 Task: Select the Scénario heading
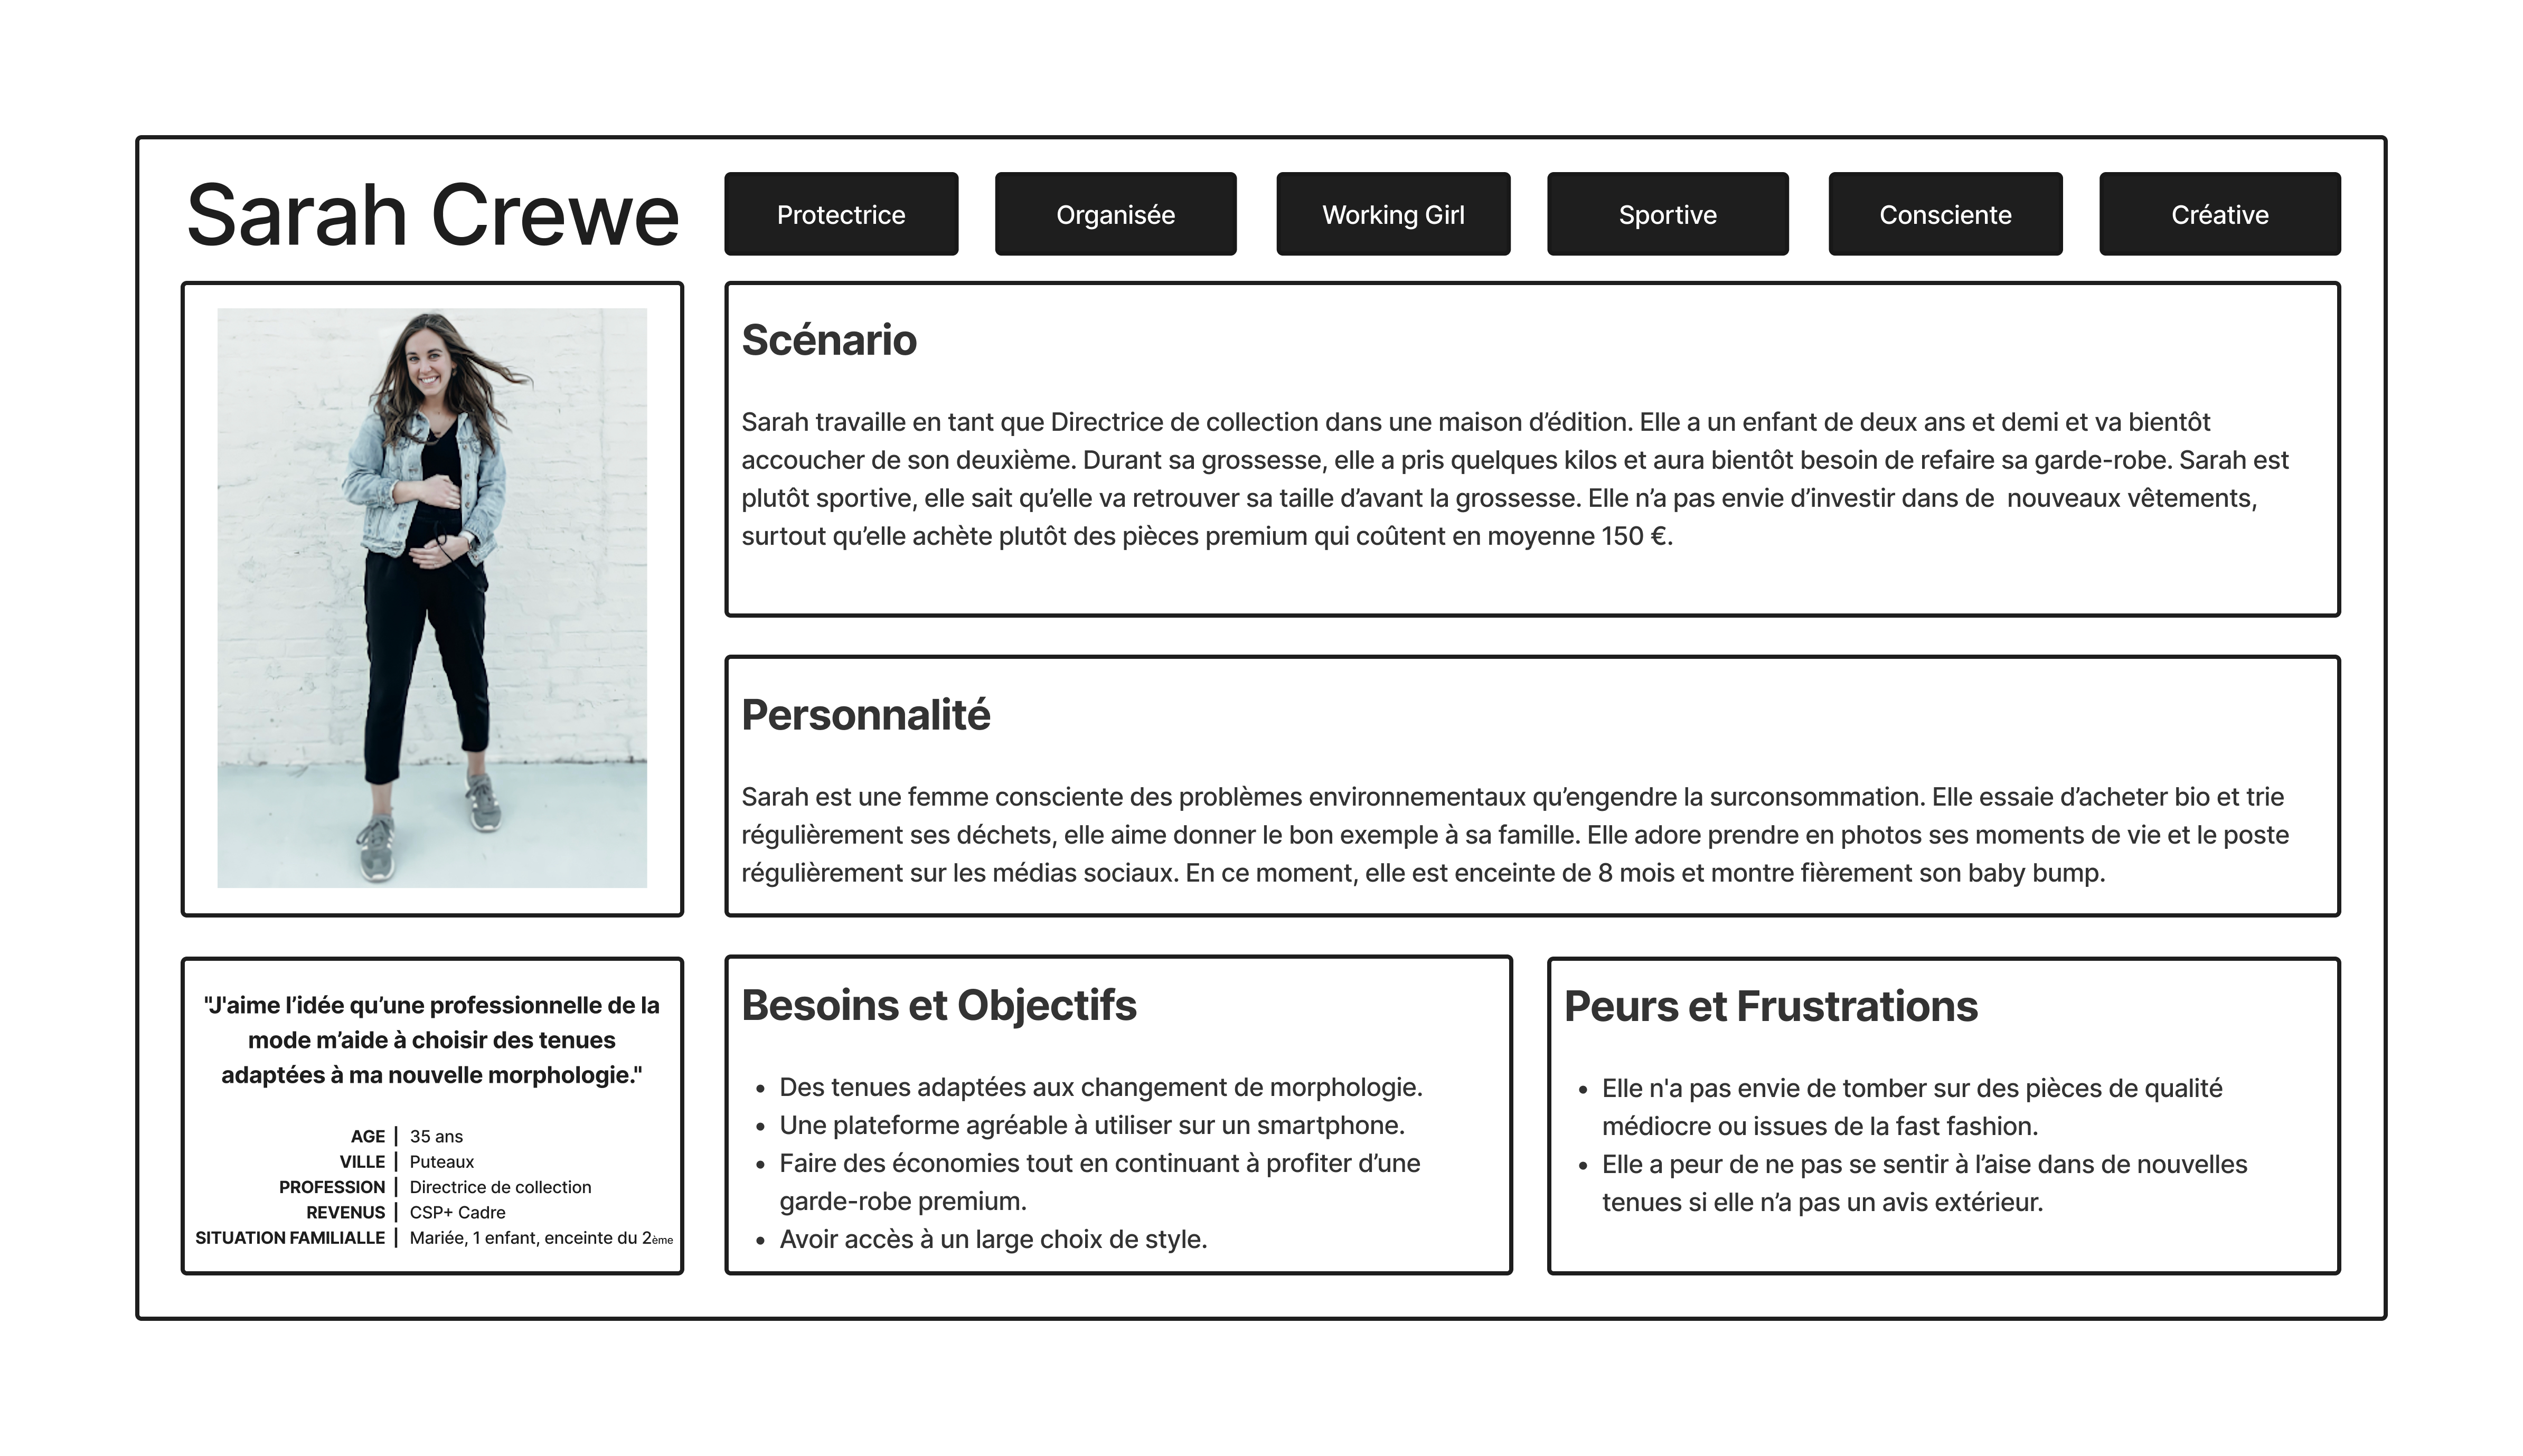click(x=829, y=340)
